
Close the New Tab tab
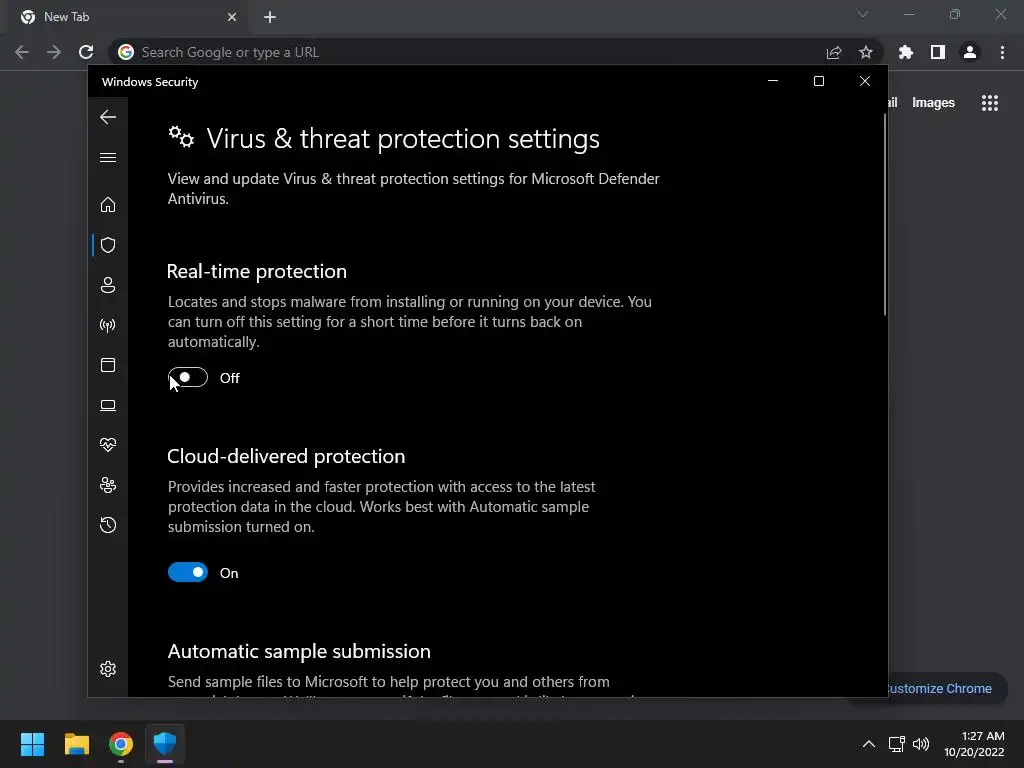tap(232, 17)
